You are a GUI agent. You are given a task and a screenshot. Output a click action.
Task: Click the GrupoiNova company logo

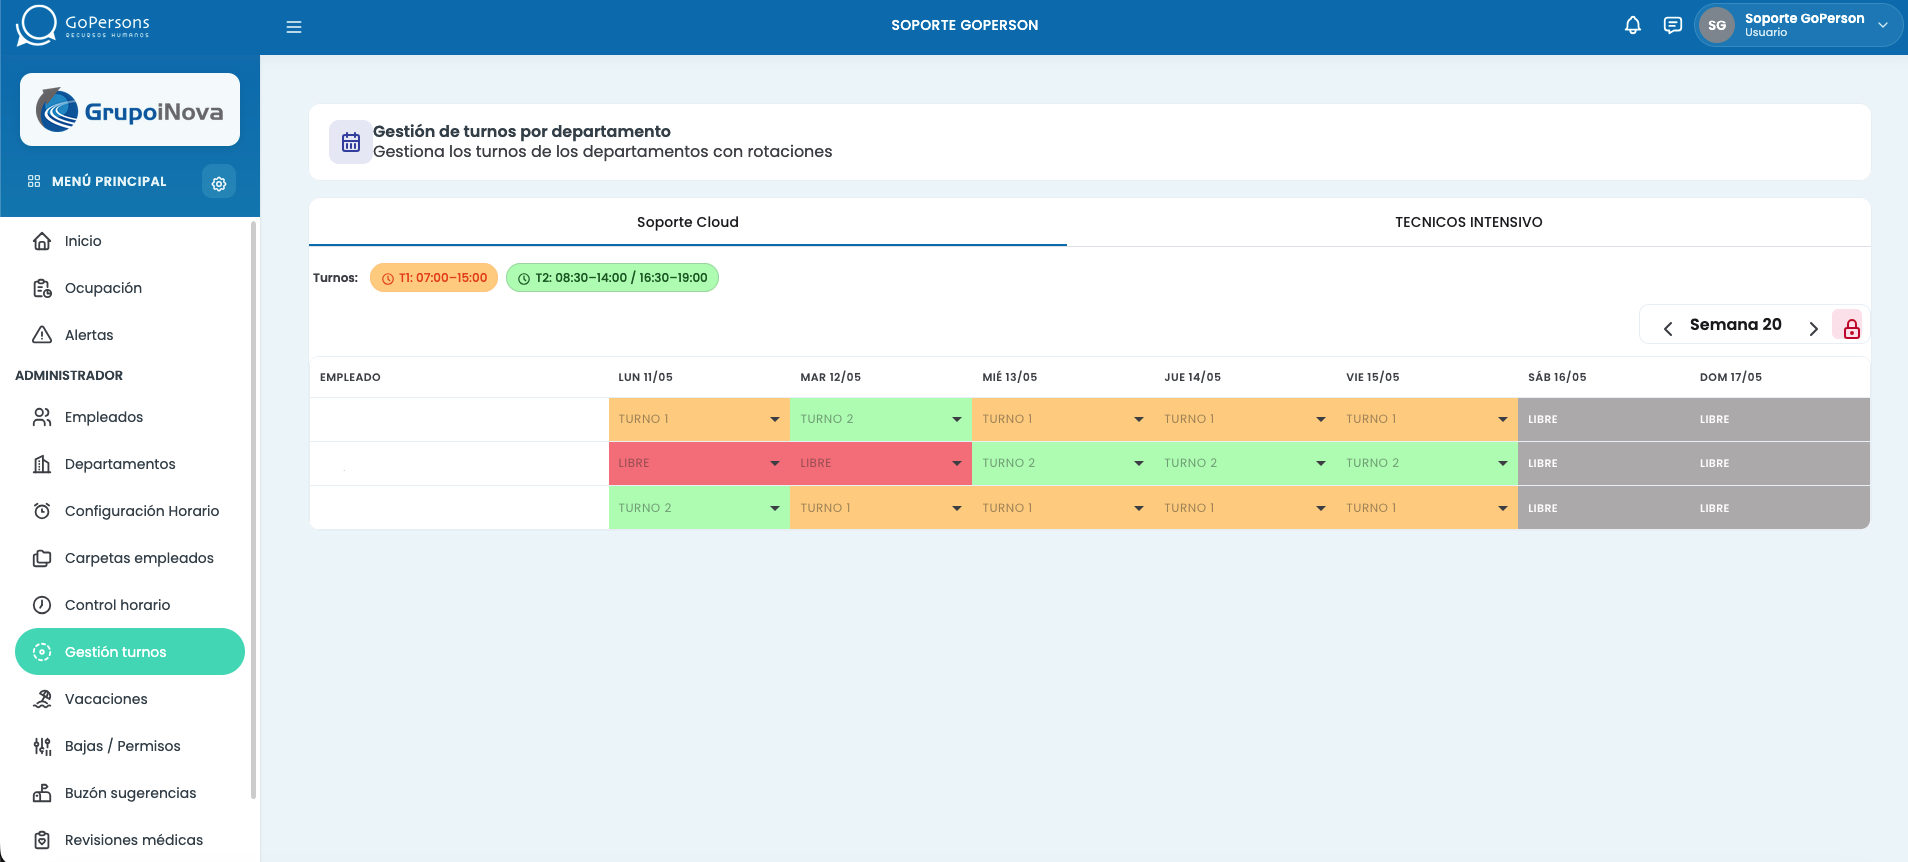click(x=130, y=110)
